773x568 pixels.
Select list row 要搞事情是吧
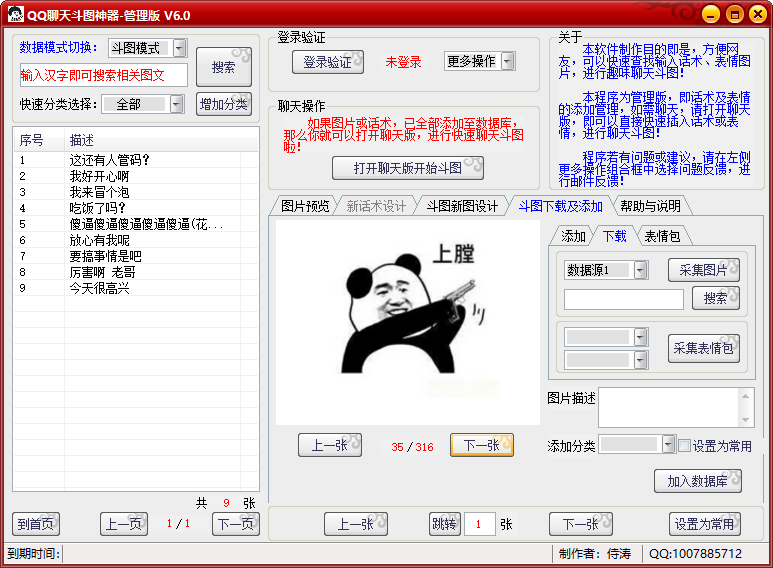click(x=136, y=255)
